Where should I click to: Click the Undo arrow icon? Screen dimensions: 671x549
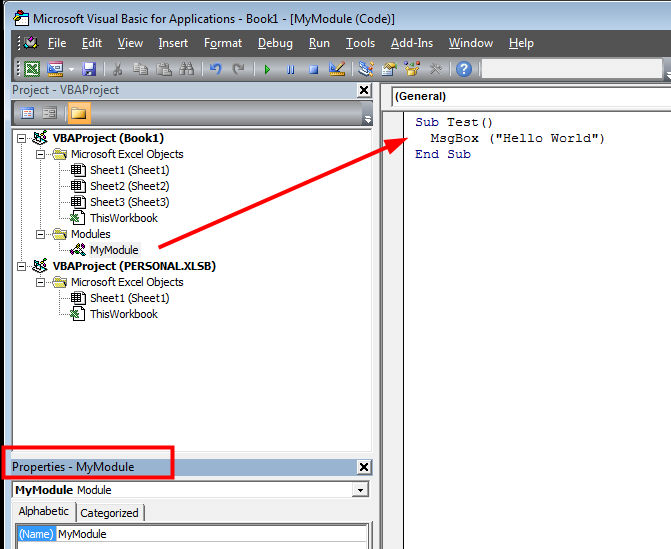(215, 69)
